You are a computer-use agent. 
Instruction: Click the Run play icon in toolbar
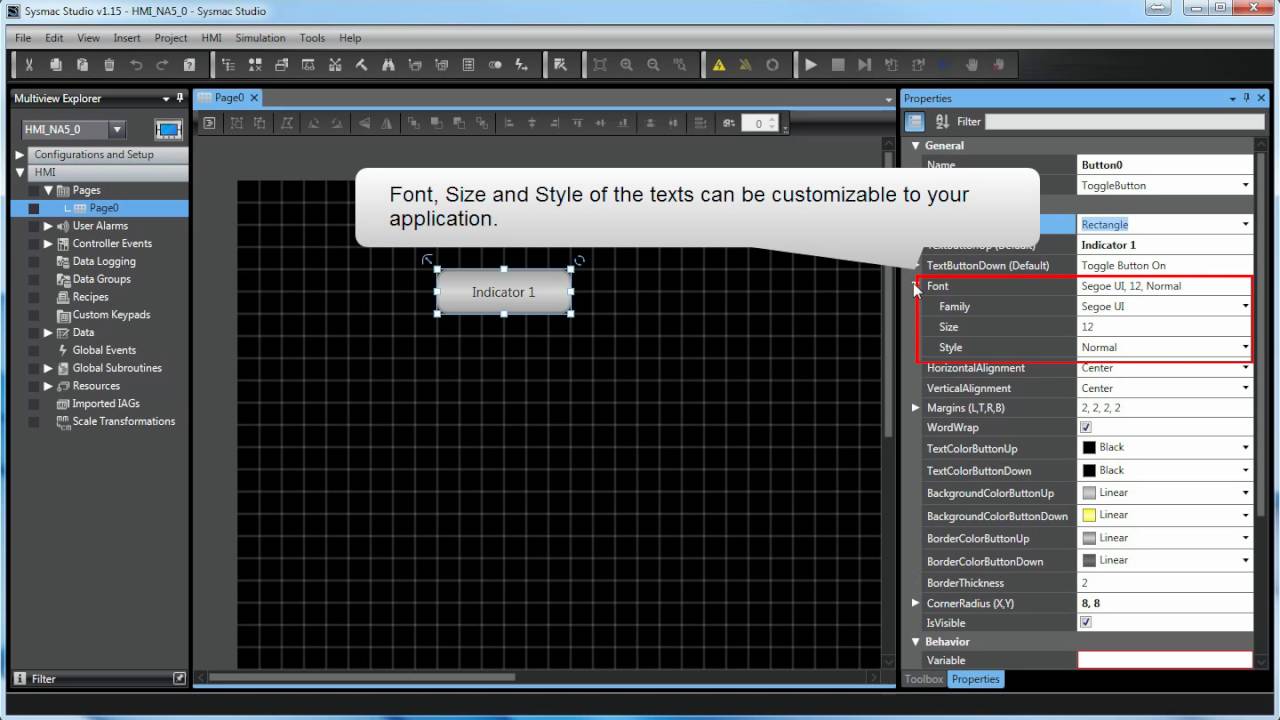click(x=811, y=65)
